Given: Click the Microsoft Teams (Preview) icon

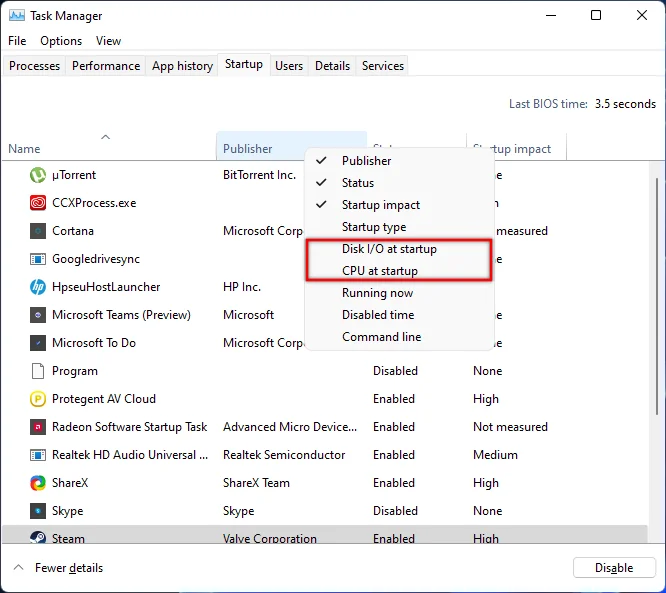Looking at the screenshot, I should [38, 315].
